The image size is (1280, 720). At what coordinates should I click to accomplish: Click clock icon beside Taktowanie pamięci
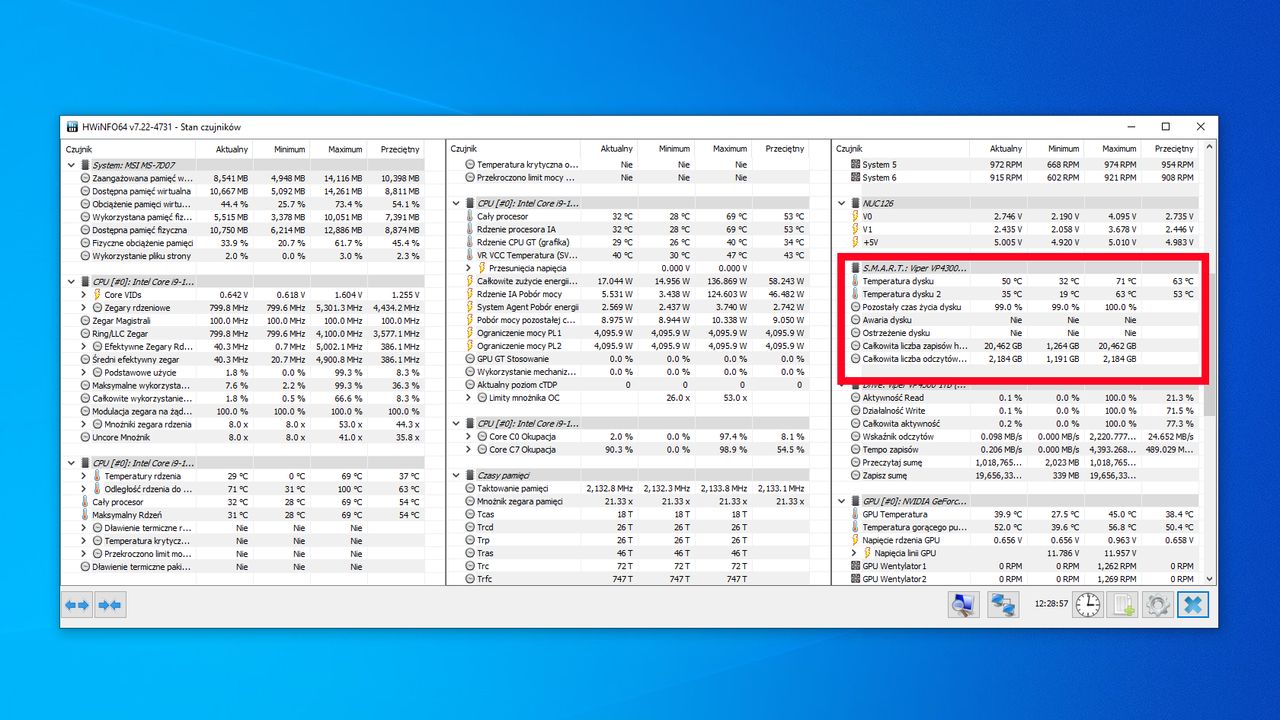coord(469,488)
